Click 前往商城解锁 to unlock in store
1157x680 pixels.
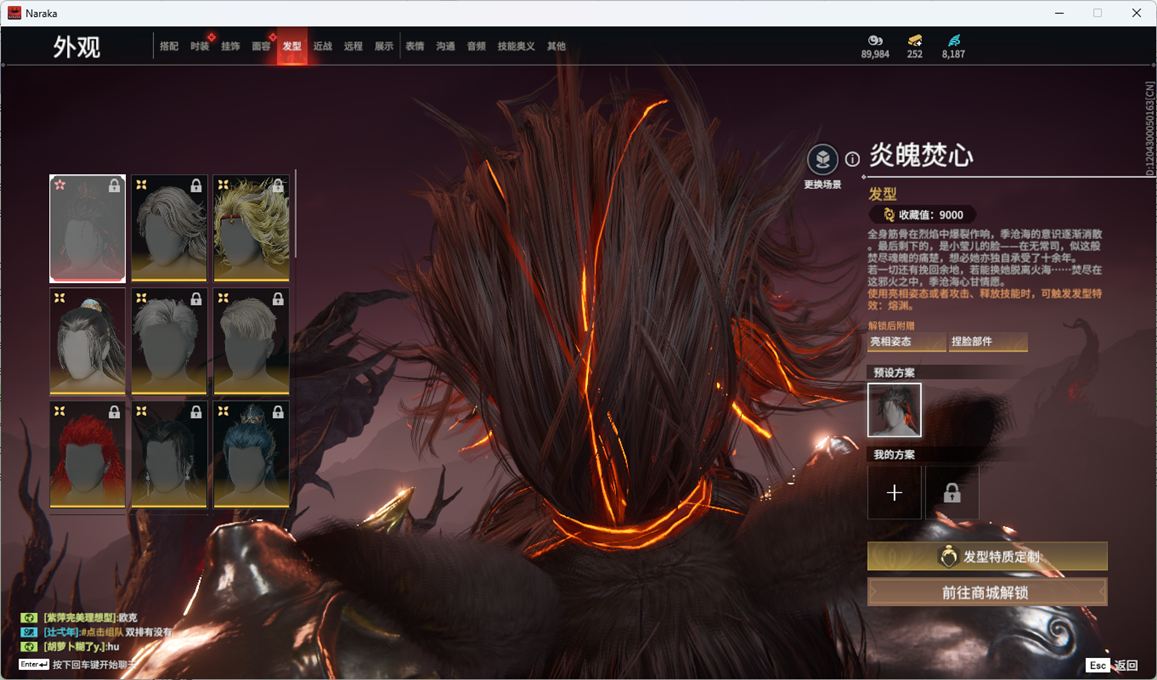(987, 592)
